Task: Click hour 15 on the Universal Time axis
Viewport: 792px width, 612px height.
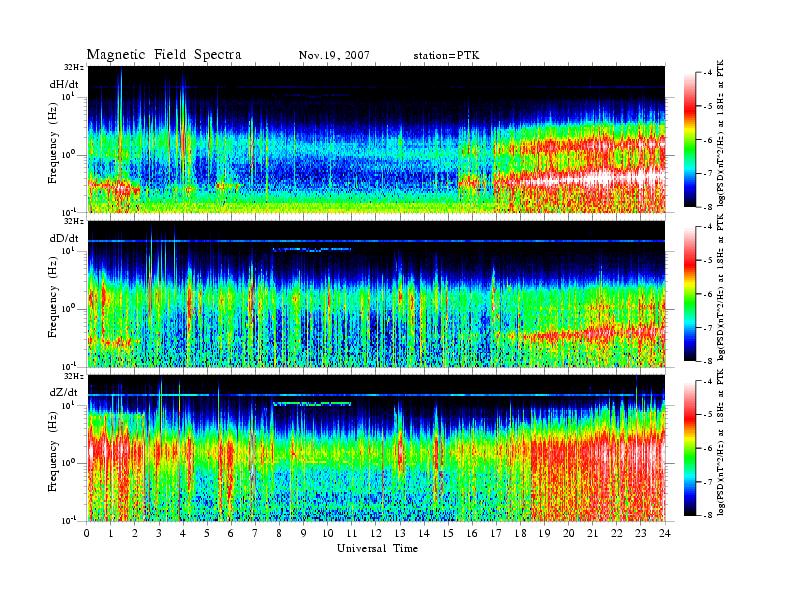Action: (x=448, y=534)
